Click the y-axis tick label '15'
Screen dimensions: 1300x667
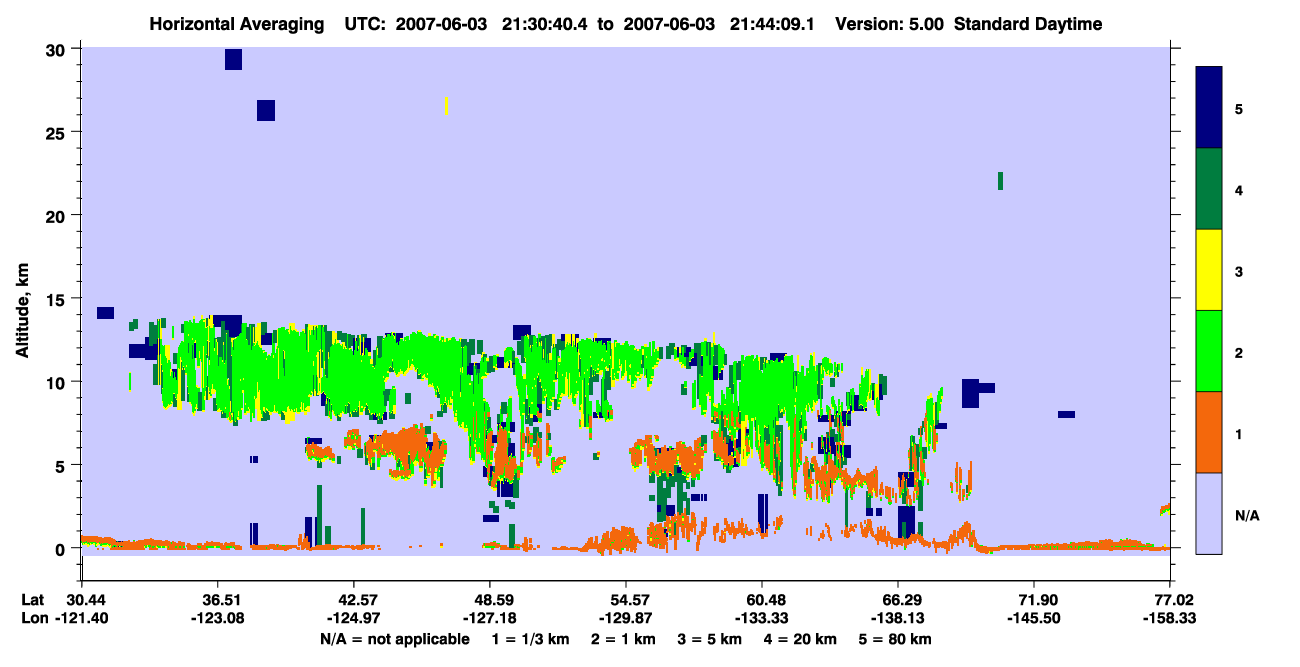click(x=58, y=299)
